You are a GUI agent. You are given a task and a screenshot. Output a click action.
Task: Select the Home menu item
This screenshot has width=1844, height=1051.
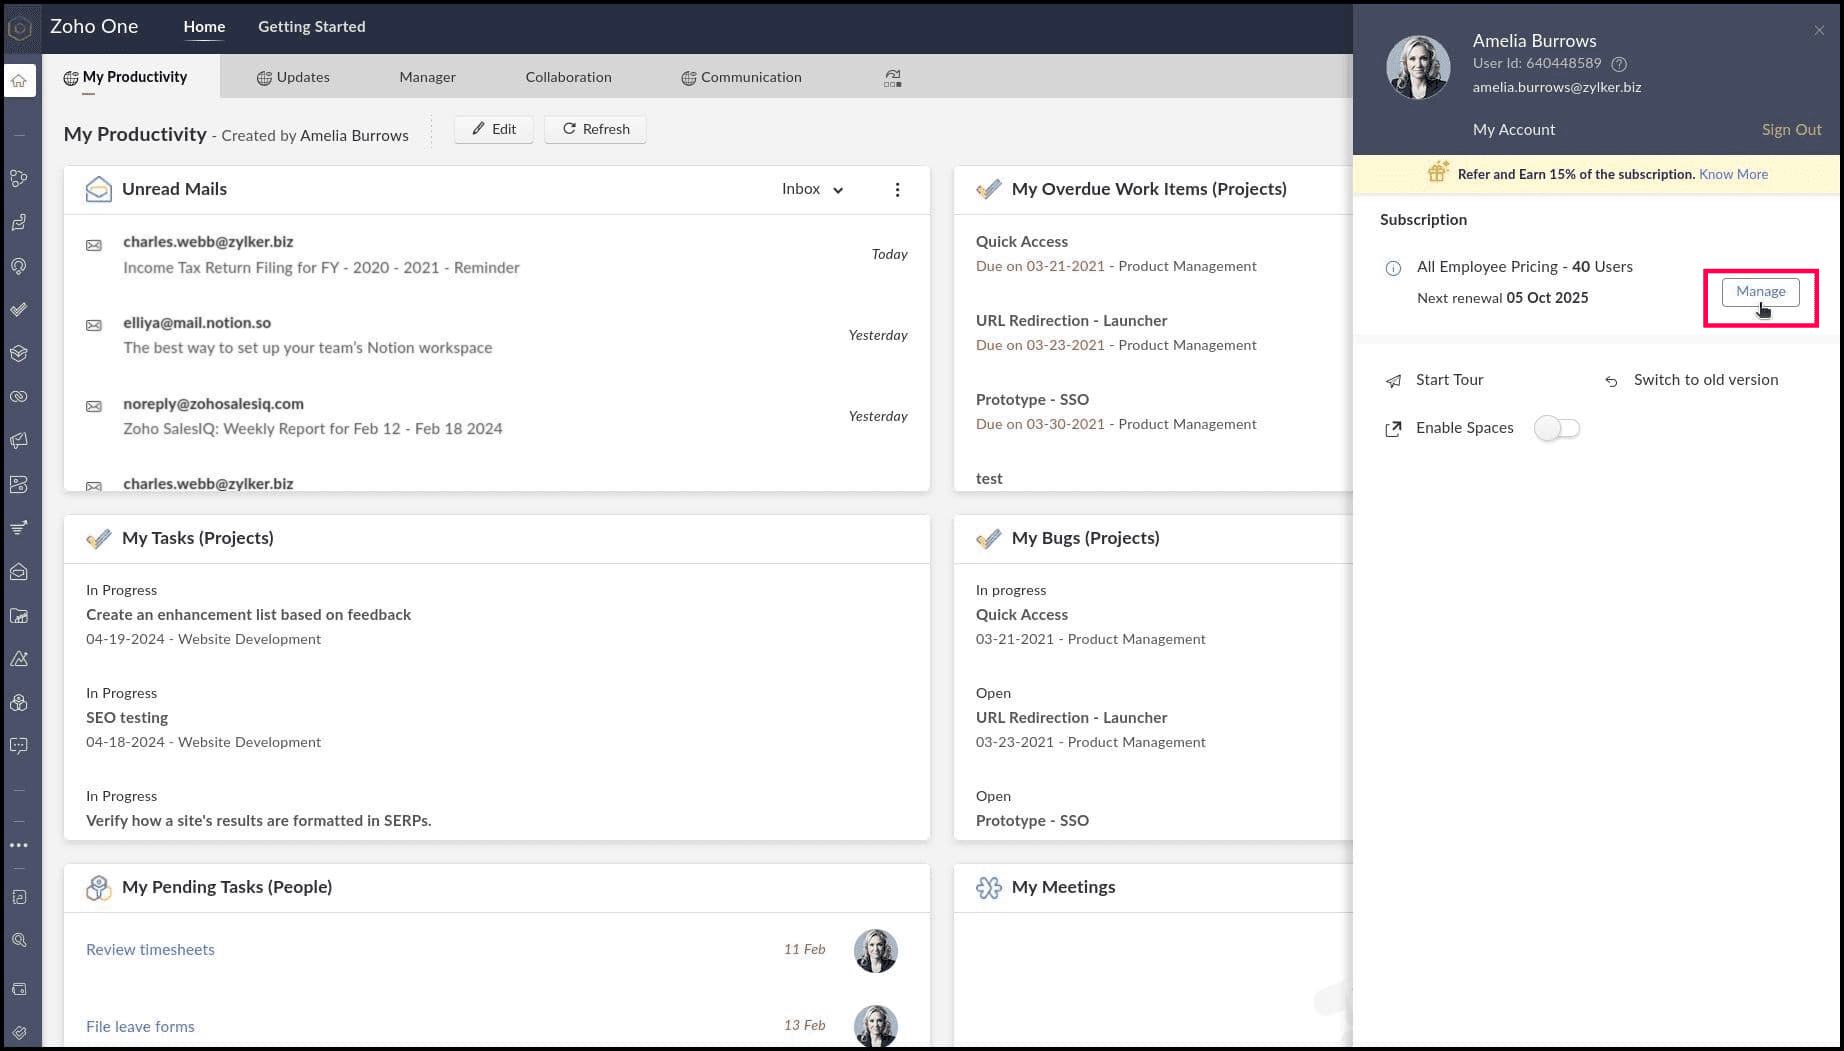[x=204, y=27]
